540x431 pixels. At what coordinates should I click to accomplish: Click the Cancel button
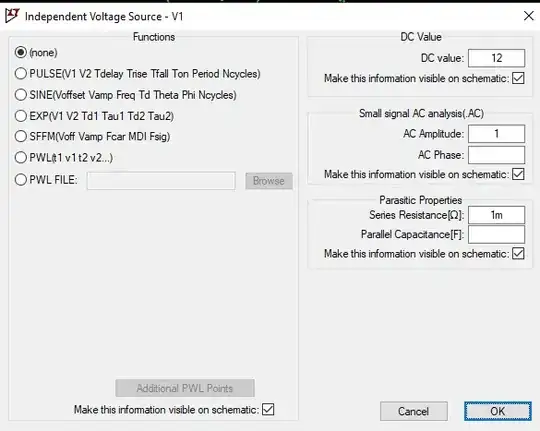pos(414,411)
